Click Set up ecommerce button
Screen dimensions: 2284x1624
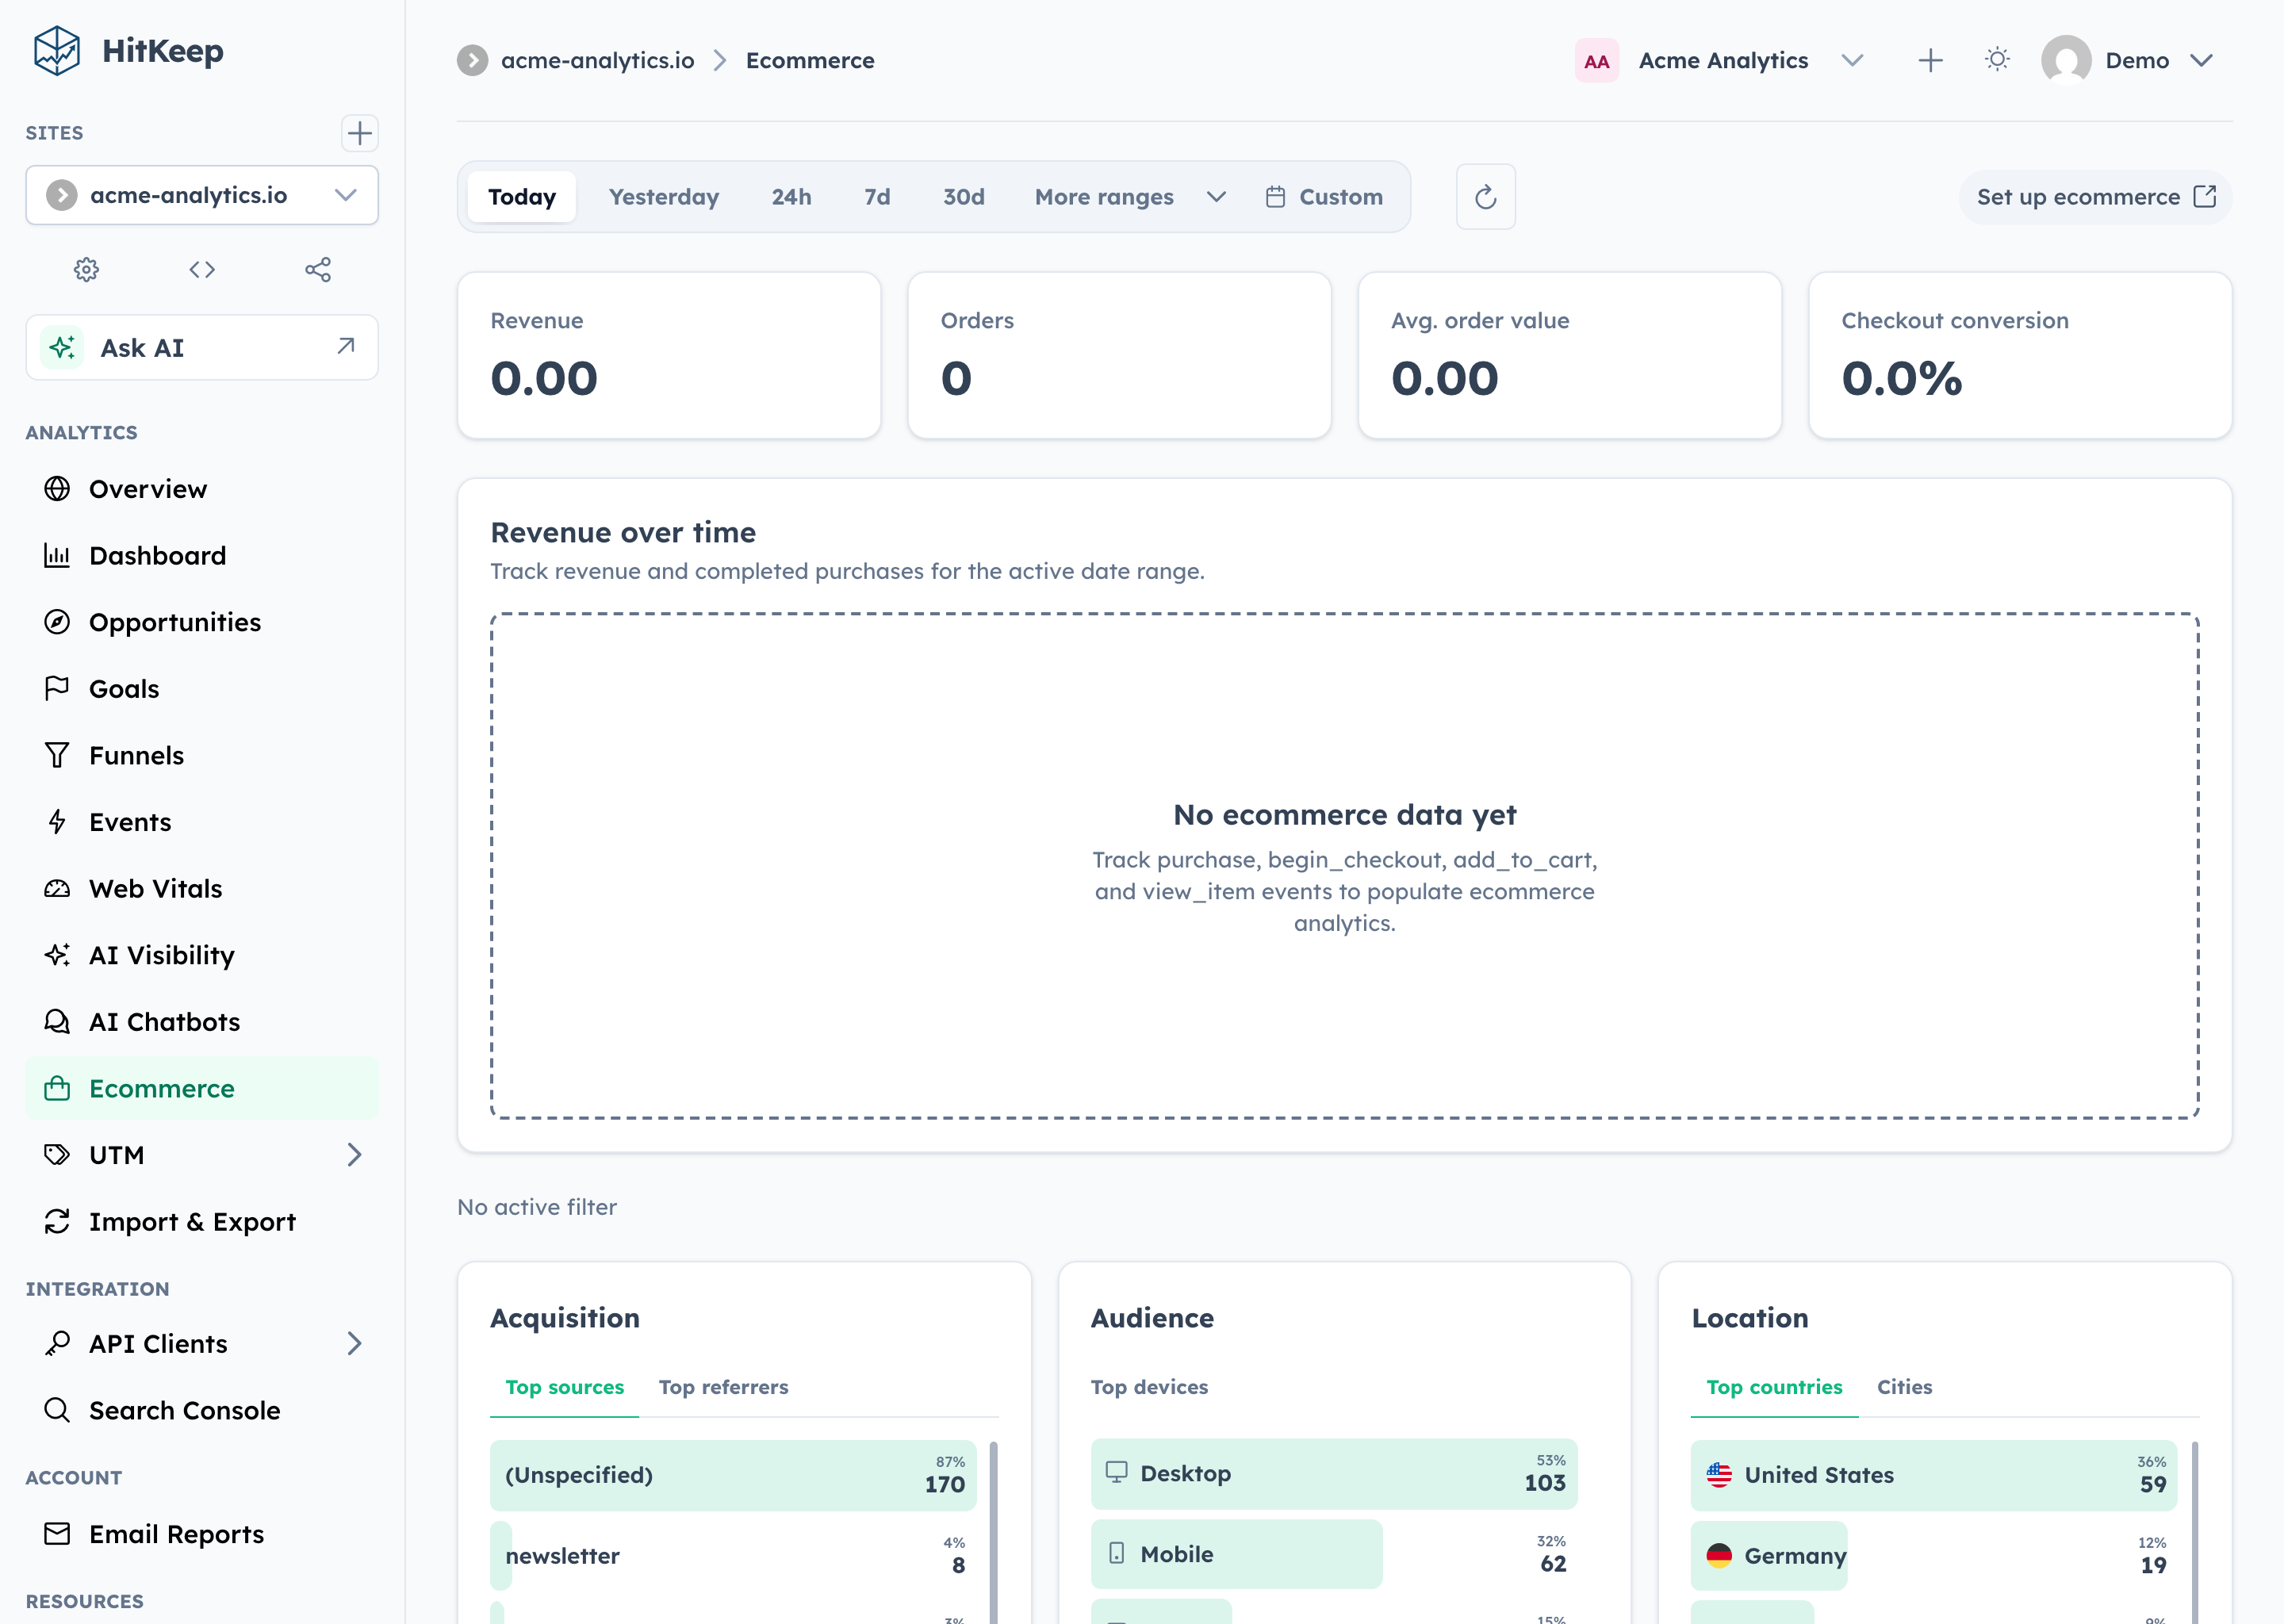click(x=2096, y=197)
